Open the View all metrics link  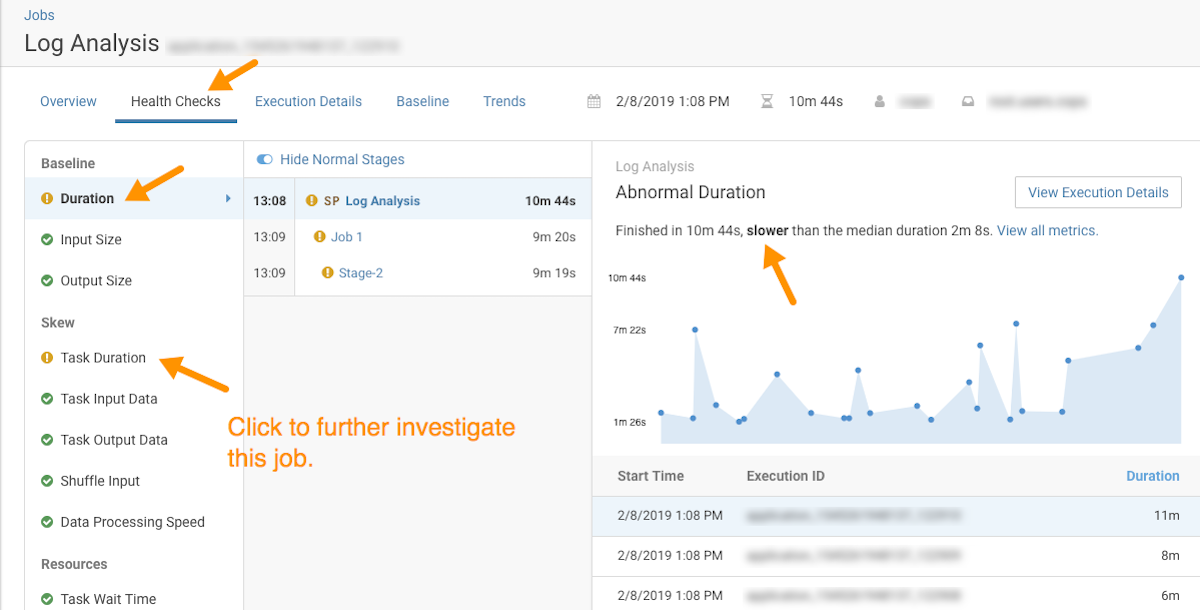tap(1047, 230)
